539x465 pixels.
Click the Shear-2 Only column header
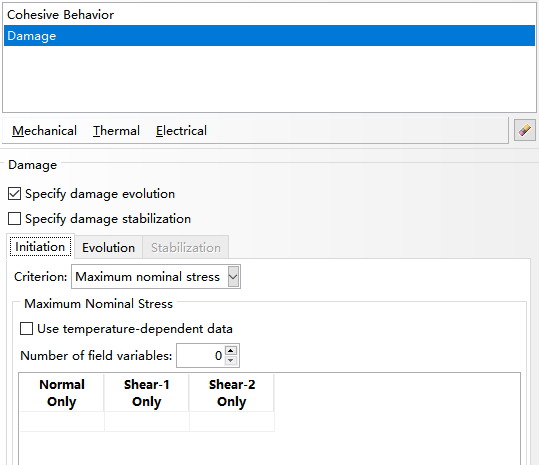(x=232, y=393)
